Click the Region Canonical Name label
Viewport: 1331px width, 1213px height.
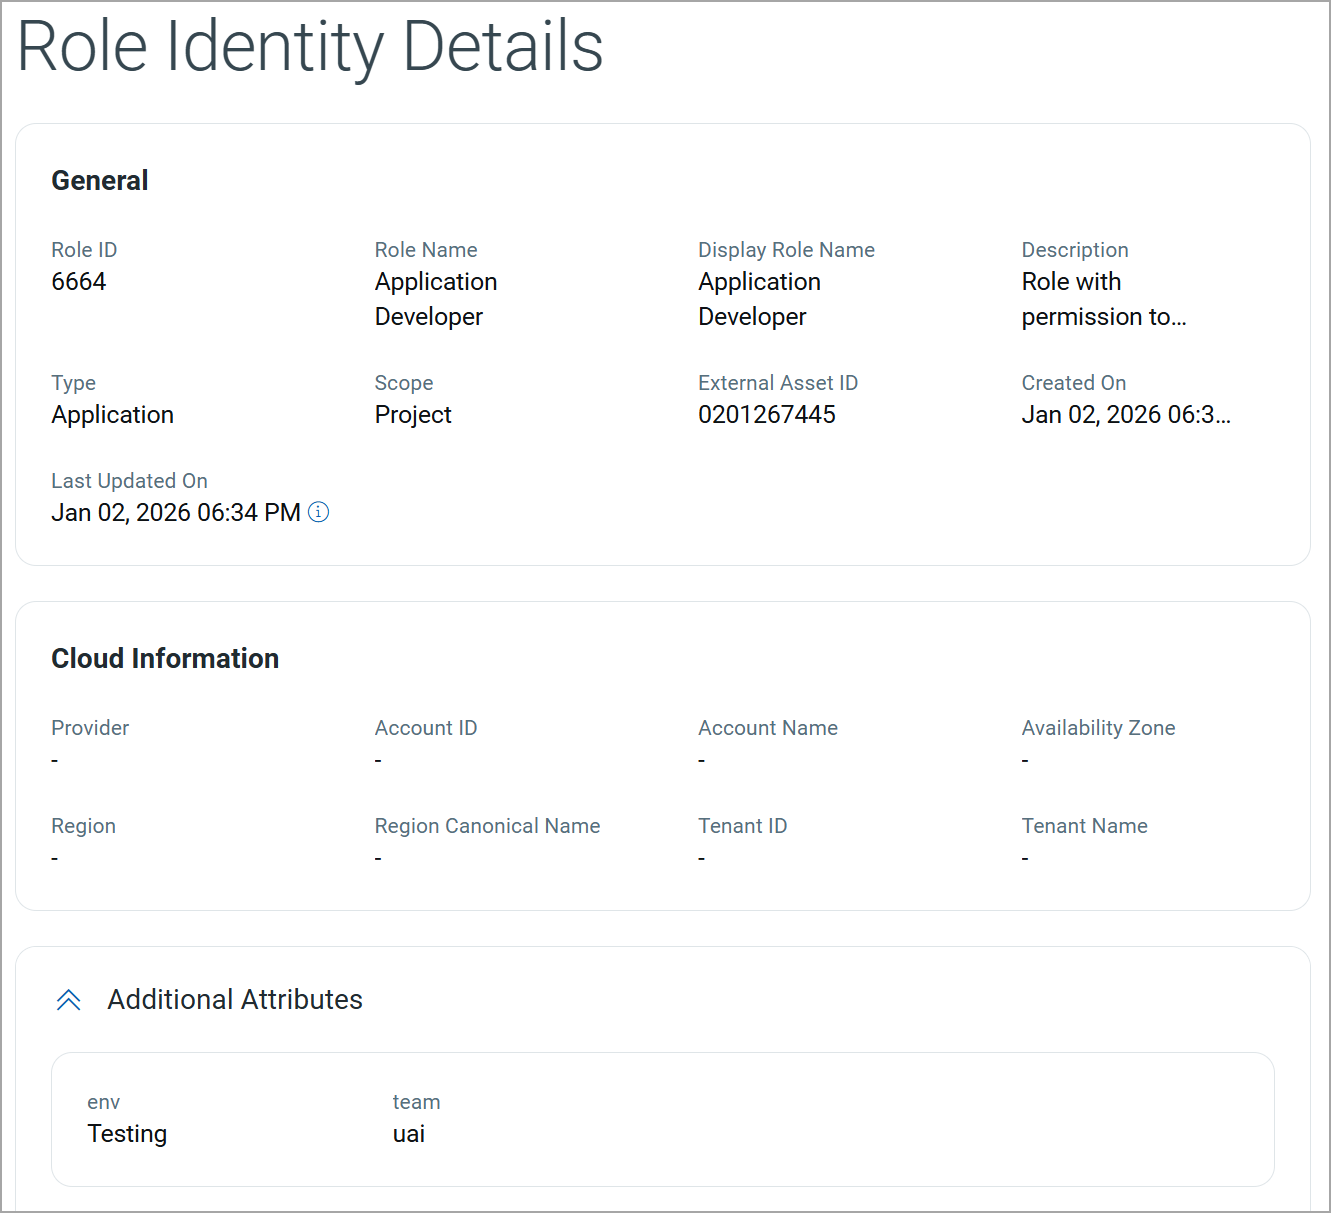coord(487,826)
